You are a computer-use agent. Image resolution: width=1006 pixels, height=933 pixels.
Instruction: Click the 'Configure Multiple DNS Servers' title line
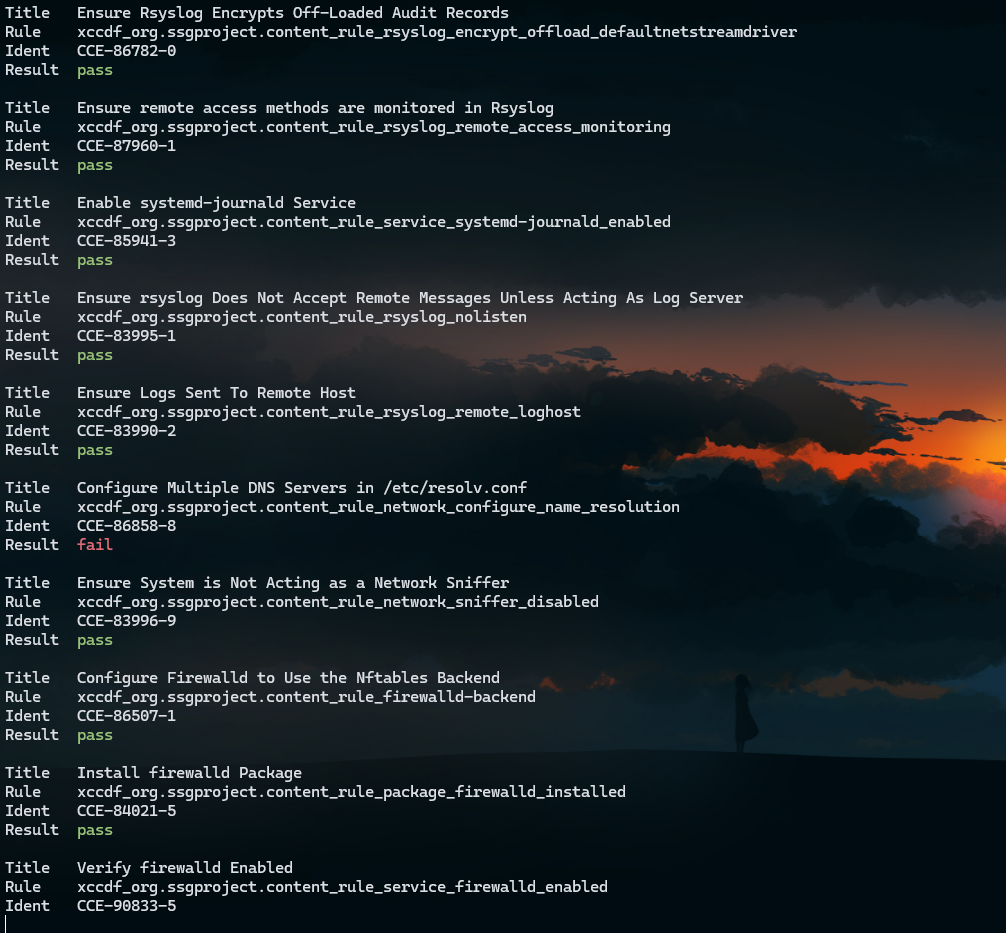pyautogui.click(x=301, y=488)
